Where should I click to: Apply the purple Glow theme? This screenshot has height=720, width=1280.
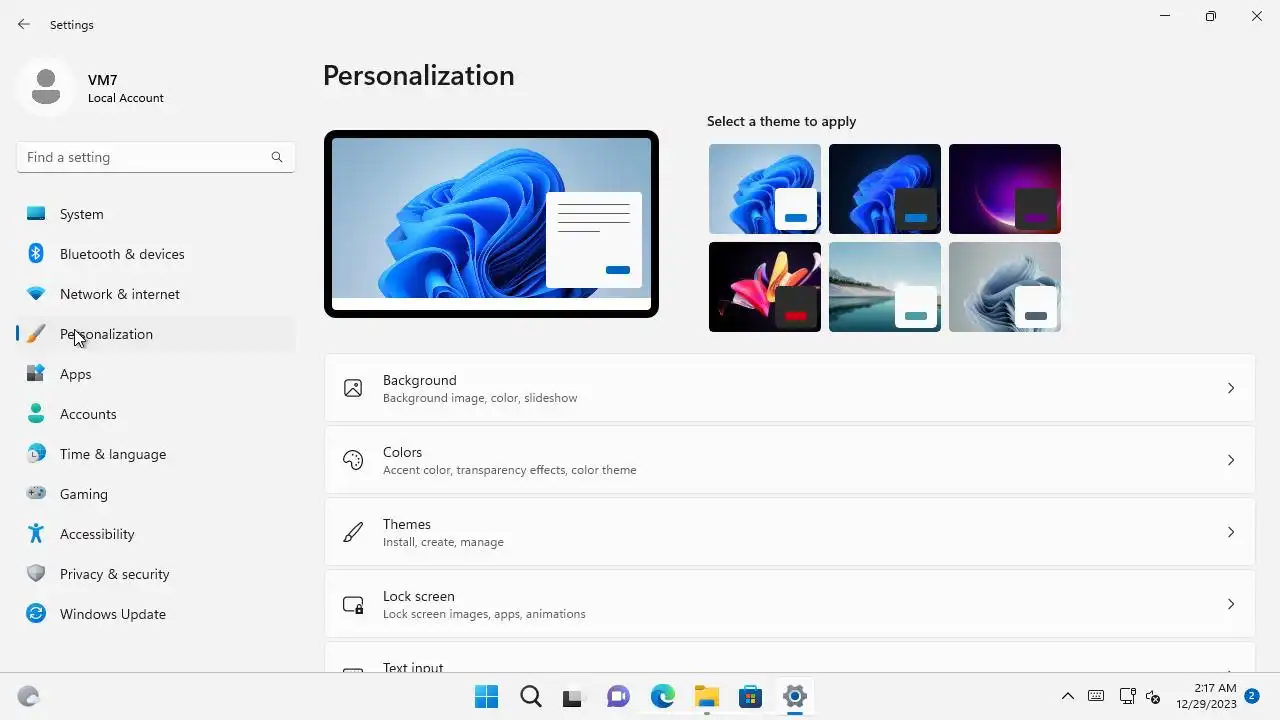(x=1005, y=189)
